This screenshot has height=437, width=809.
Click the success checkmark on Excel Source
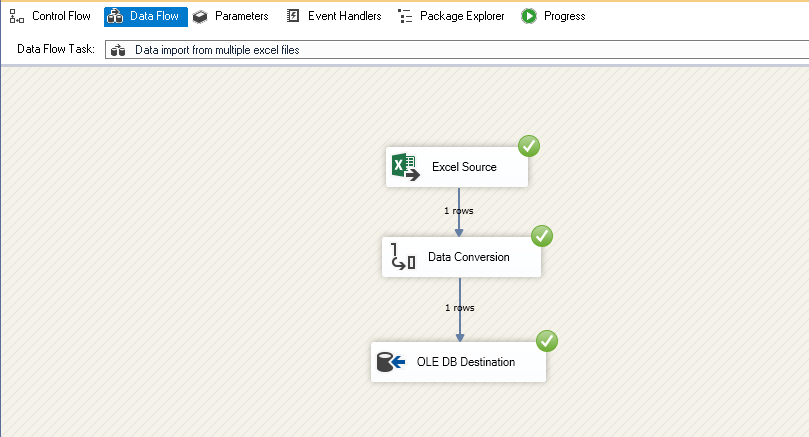pyautogui.click(x=529, y=147)
